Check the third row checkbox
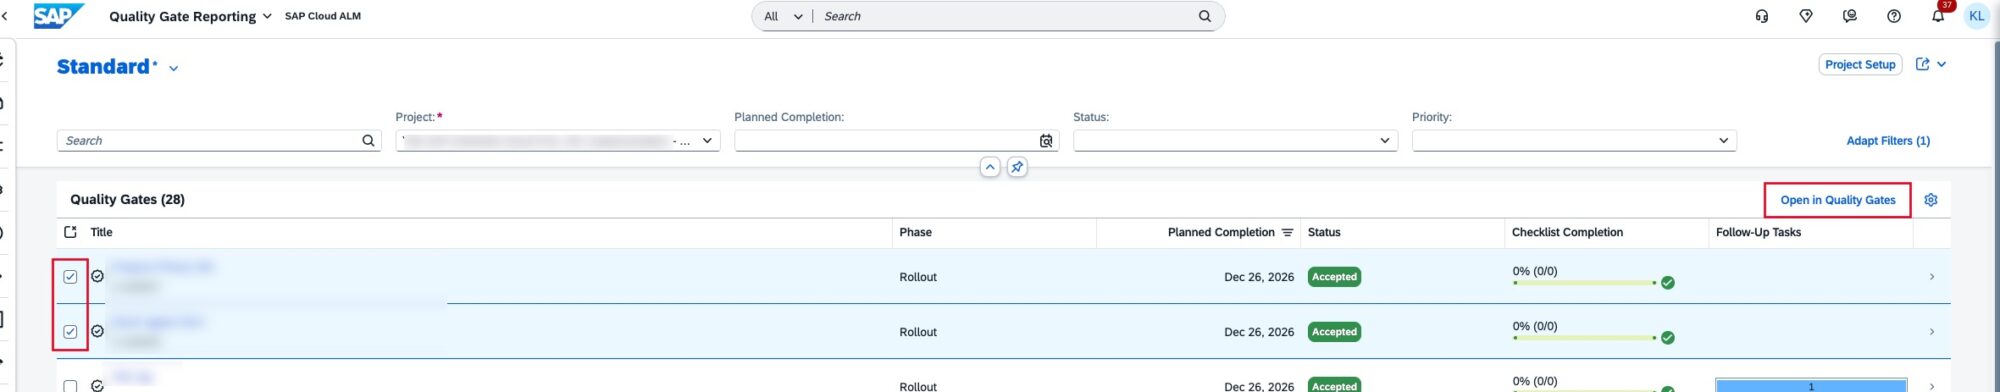The image size is (2000, 392). (70, 386)
